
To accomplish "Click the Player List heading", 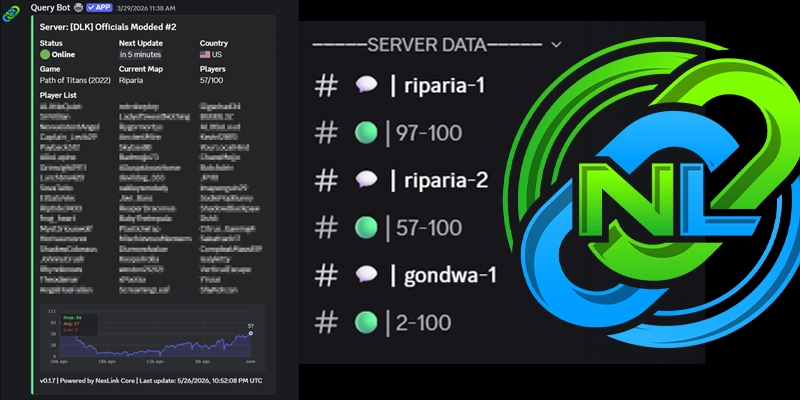I will [58, 95].
